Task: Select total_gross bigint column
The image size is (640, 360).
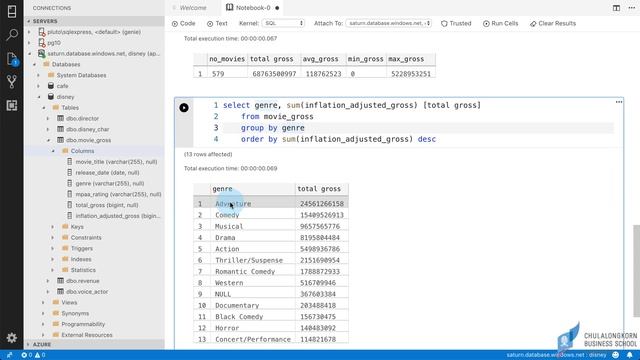Action: click(x=107, y=205)
